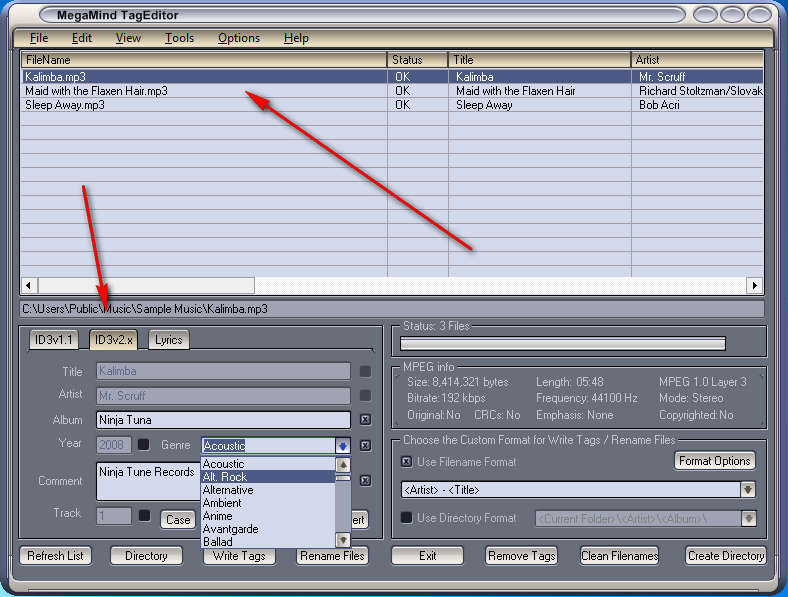Click the genre list scroll down arrow
This screenshot has width=788, height=597.
click(x=343, y=540)
